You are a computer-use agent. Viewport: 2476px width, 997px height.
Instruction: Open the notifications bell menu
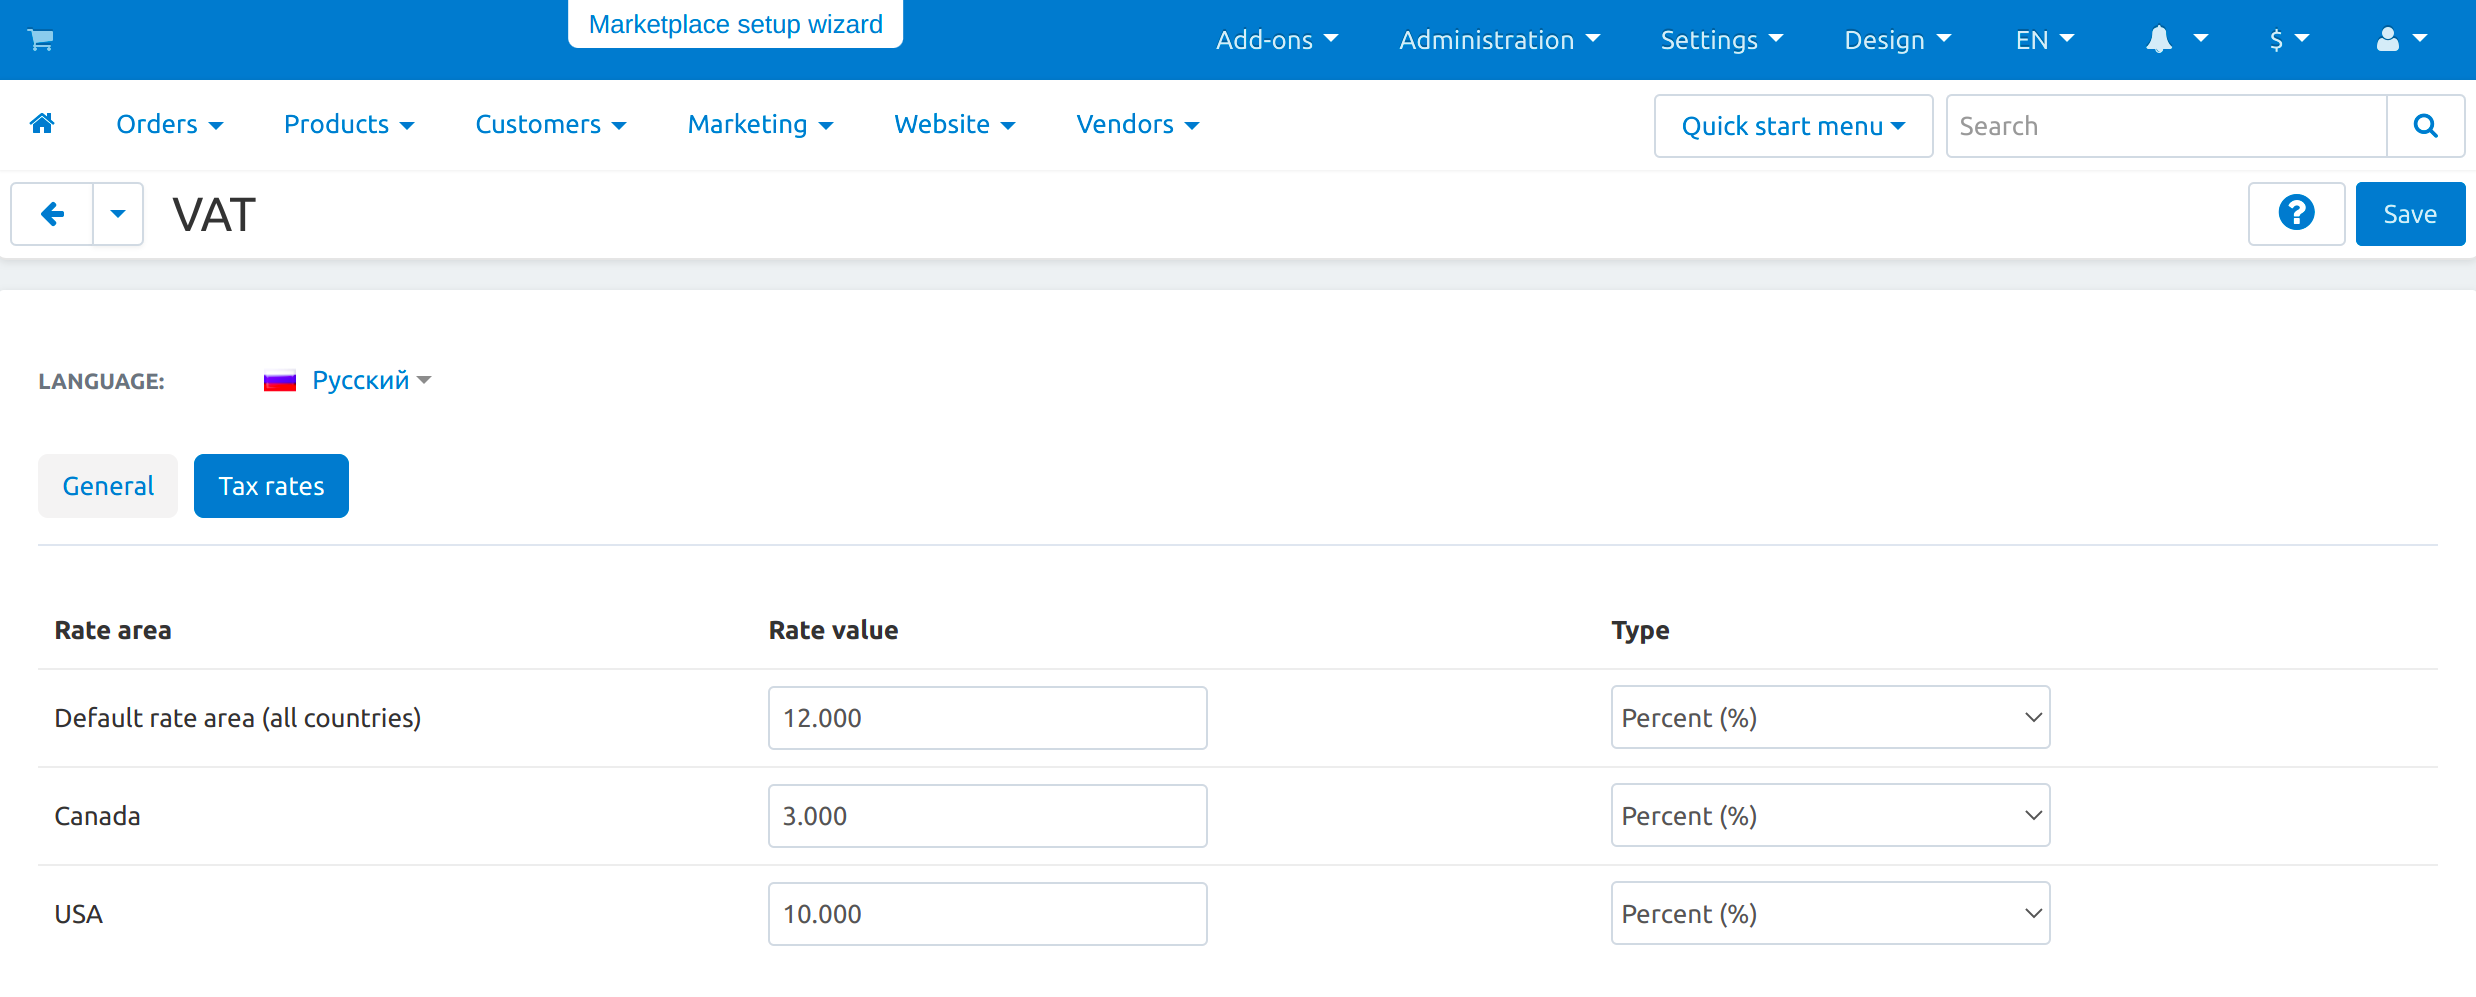[2176, 40]
